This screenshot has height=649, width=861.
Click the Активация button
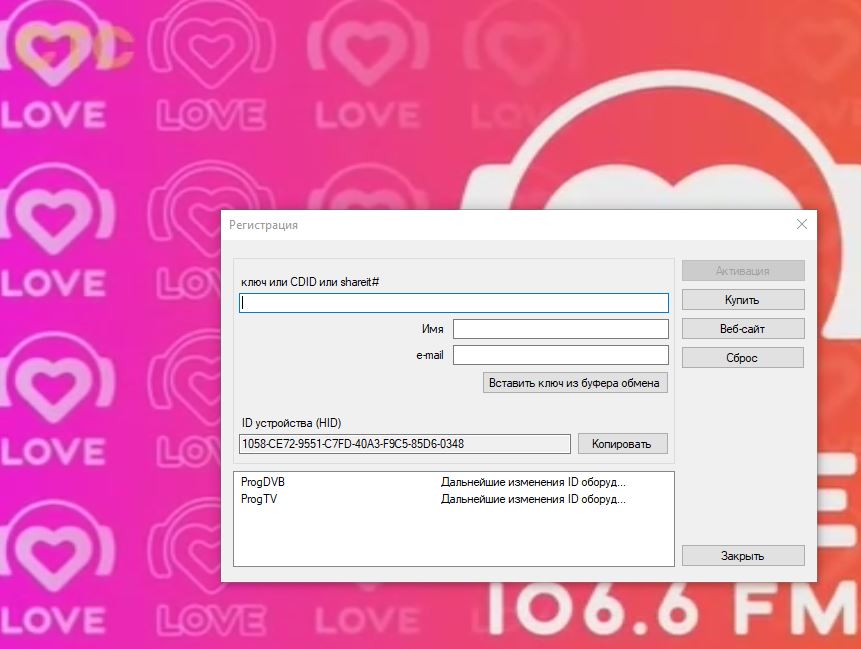pyautogui.click(x=742, y=271)
